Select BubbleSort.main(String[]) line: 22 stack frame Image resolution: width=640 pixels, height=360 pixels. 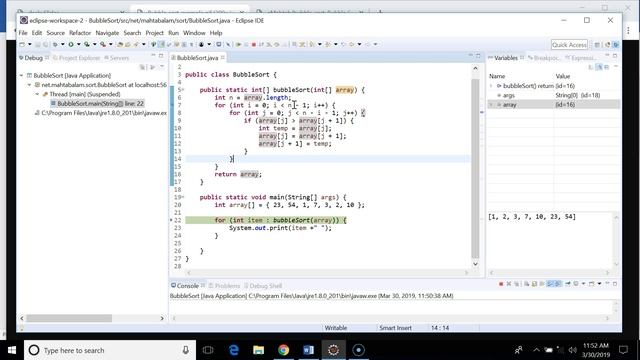(97, 104)
